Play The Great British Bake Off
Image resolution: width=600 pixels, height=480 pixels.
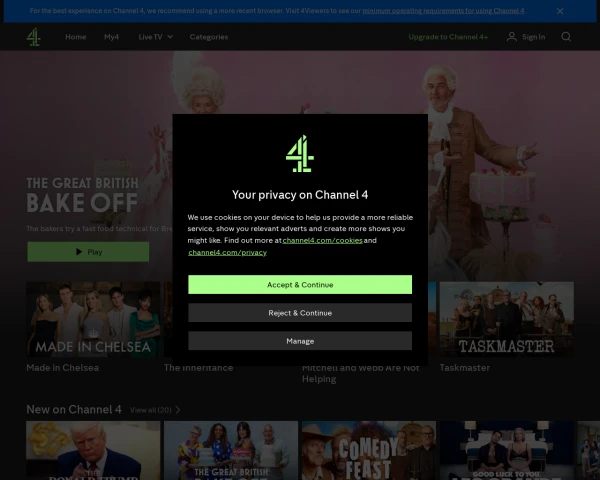pos(88,252)
